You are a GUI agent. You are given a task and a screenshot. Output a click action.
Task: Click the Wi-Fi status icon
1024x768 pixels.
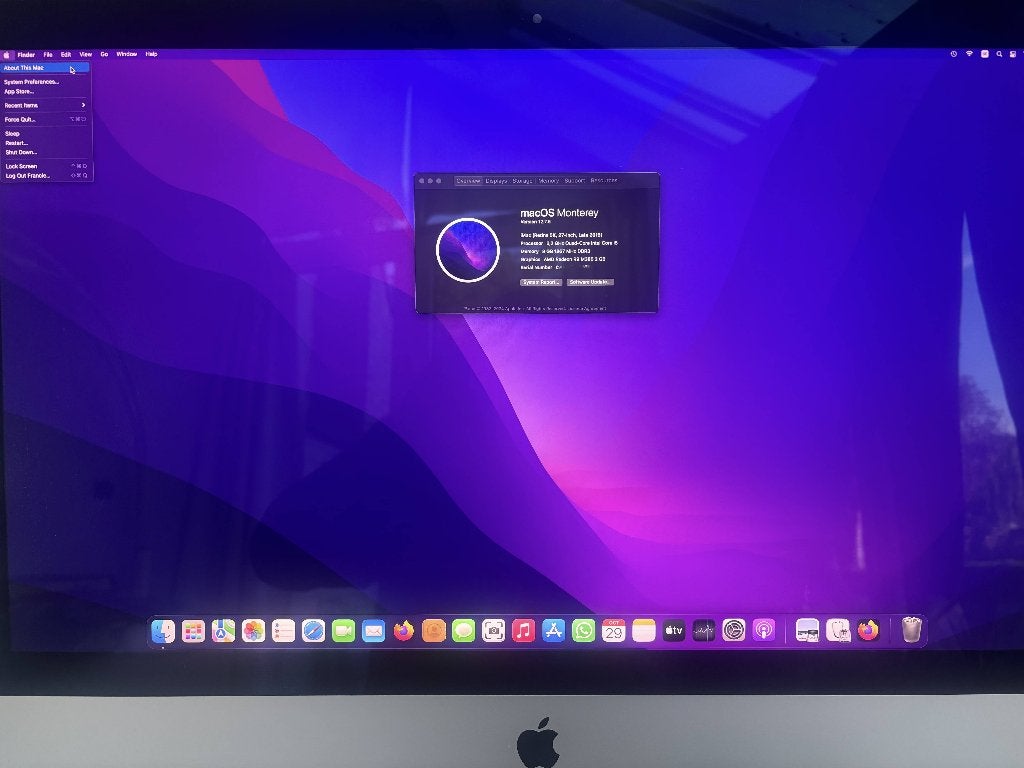[x=969, y=54]
